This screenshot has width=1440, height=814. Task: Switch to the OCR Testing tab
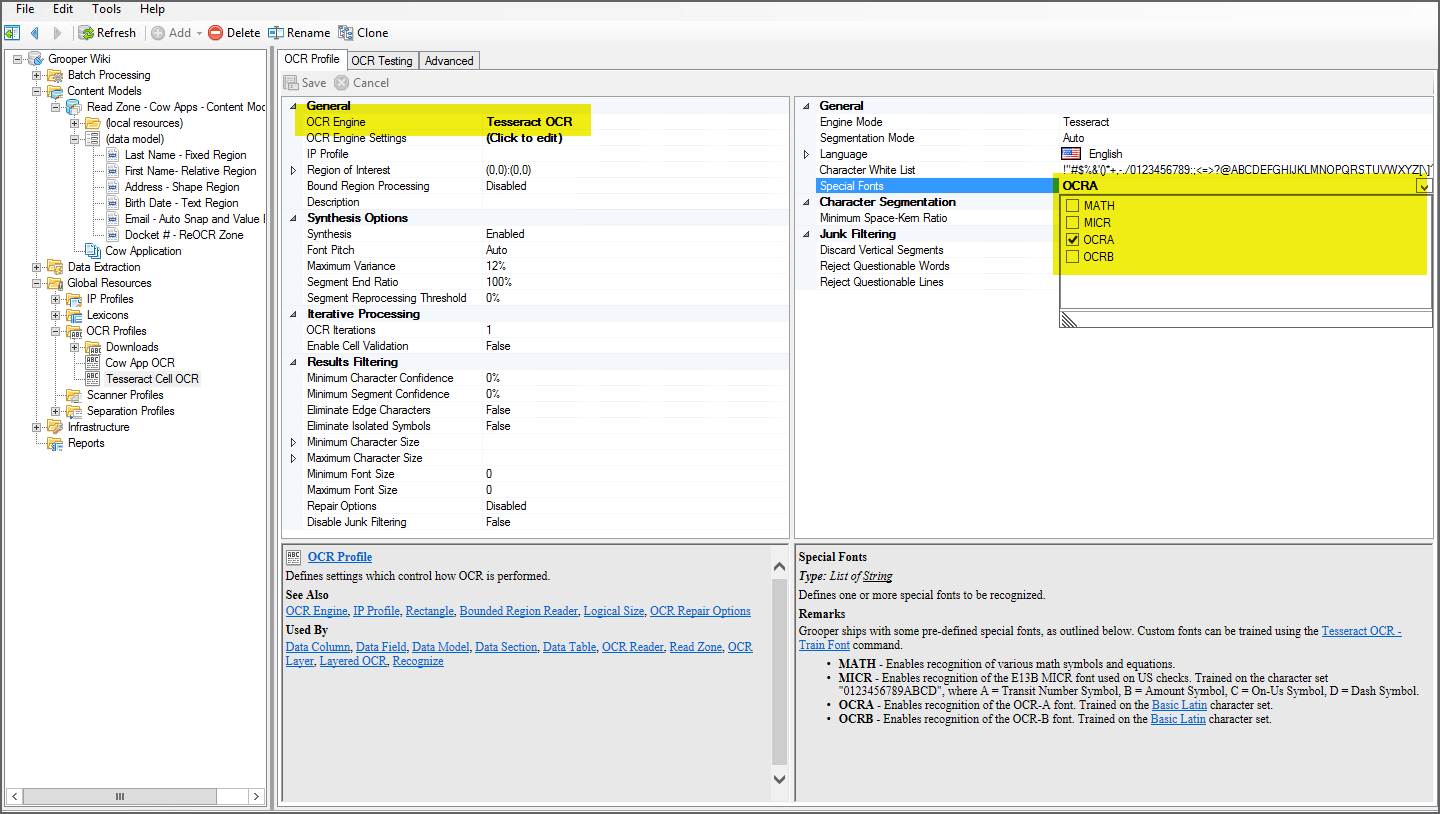point(381,61)
